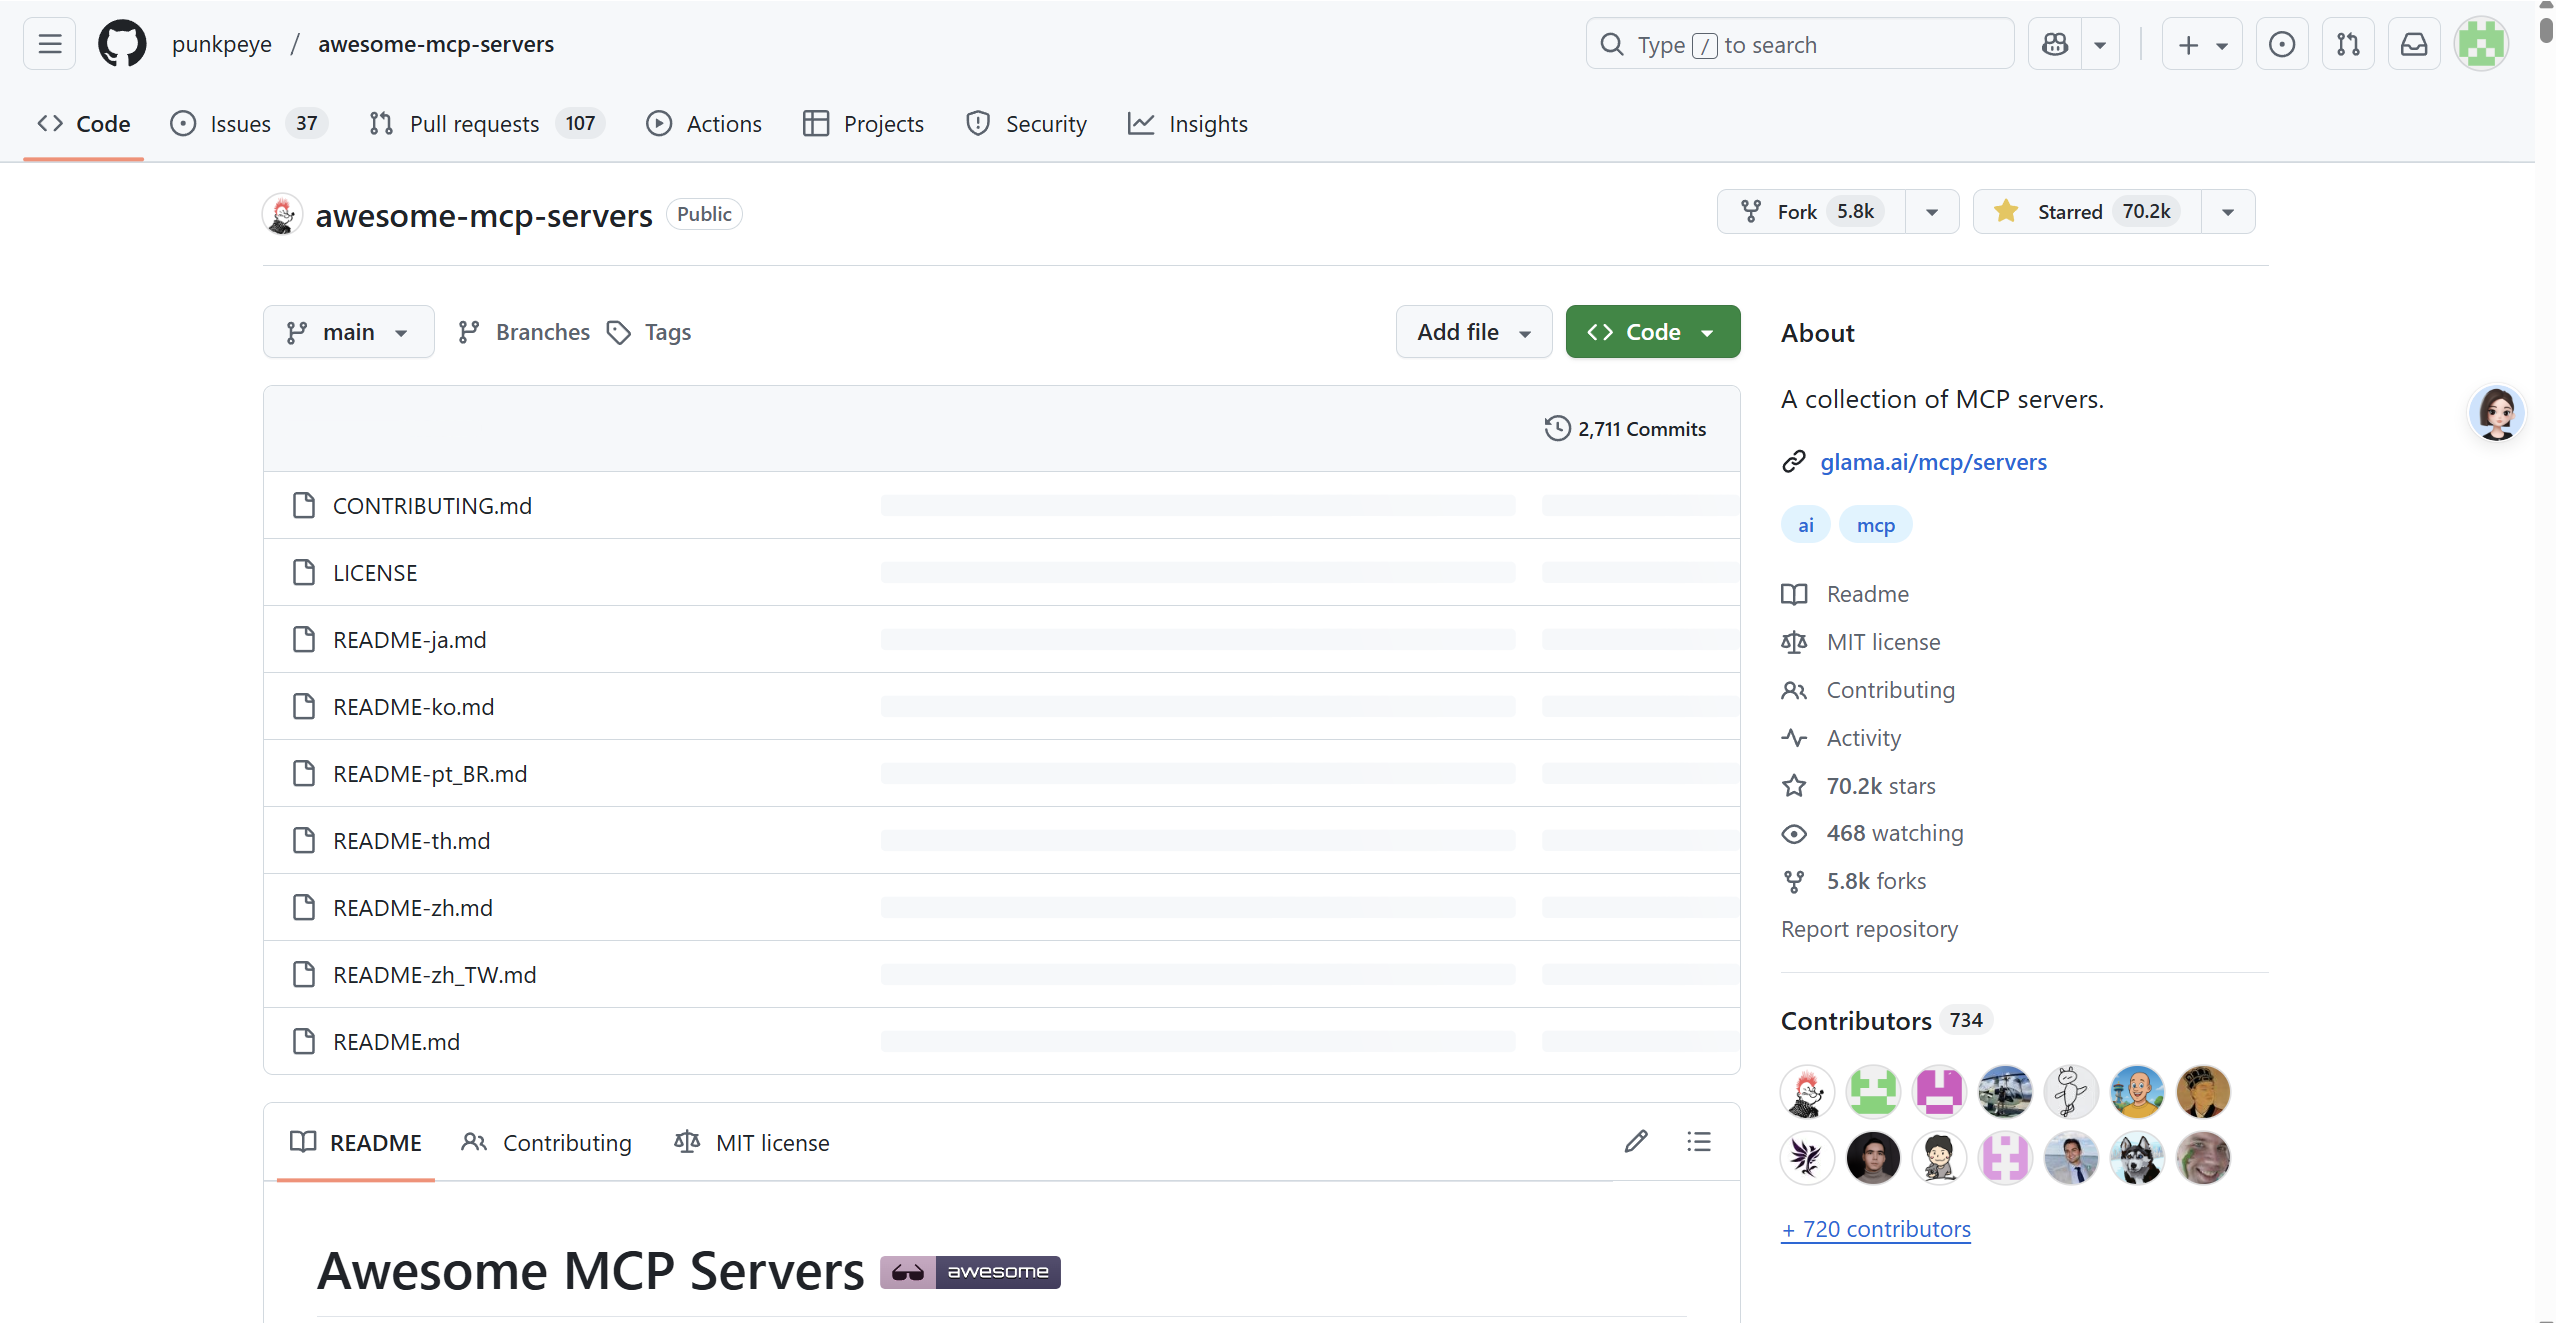The image size is (2556, 1323).
Task: Open the GitHub homepage logo
Action: coord(122,44)
